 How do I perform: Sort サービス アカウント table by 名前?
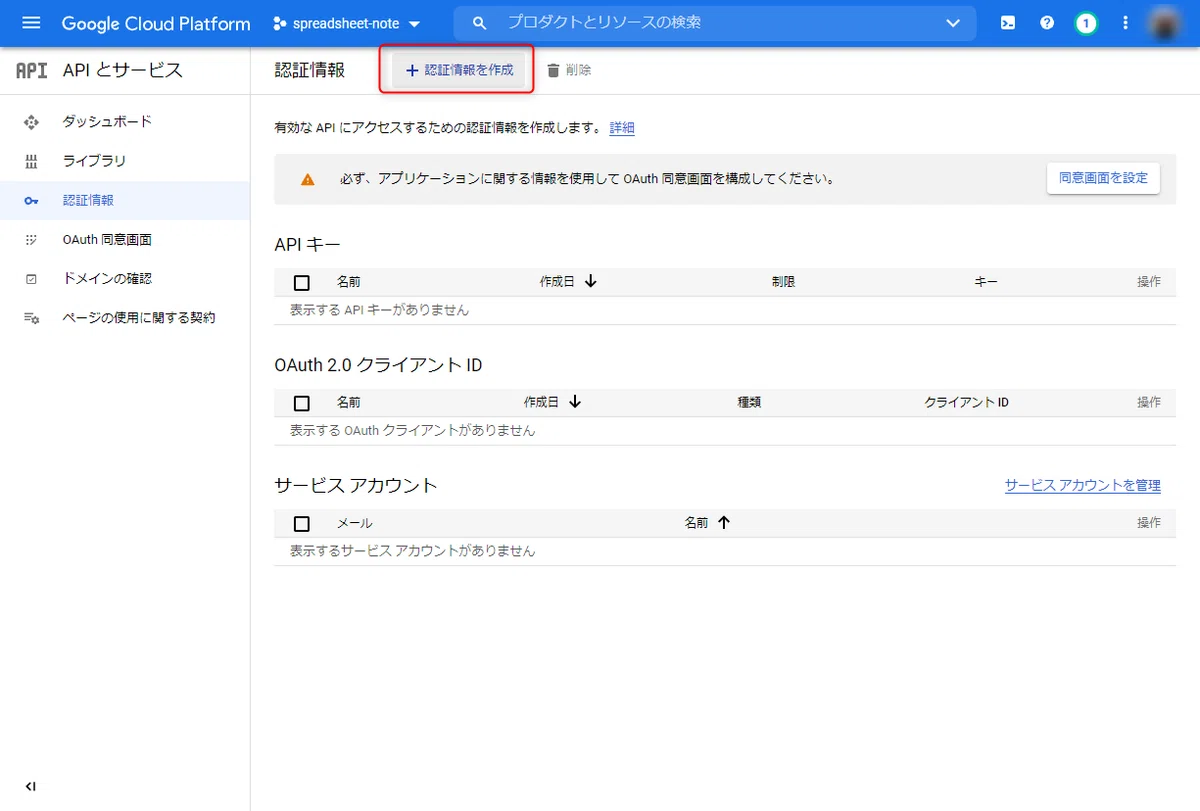click(707, 522)
